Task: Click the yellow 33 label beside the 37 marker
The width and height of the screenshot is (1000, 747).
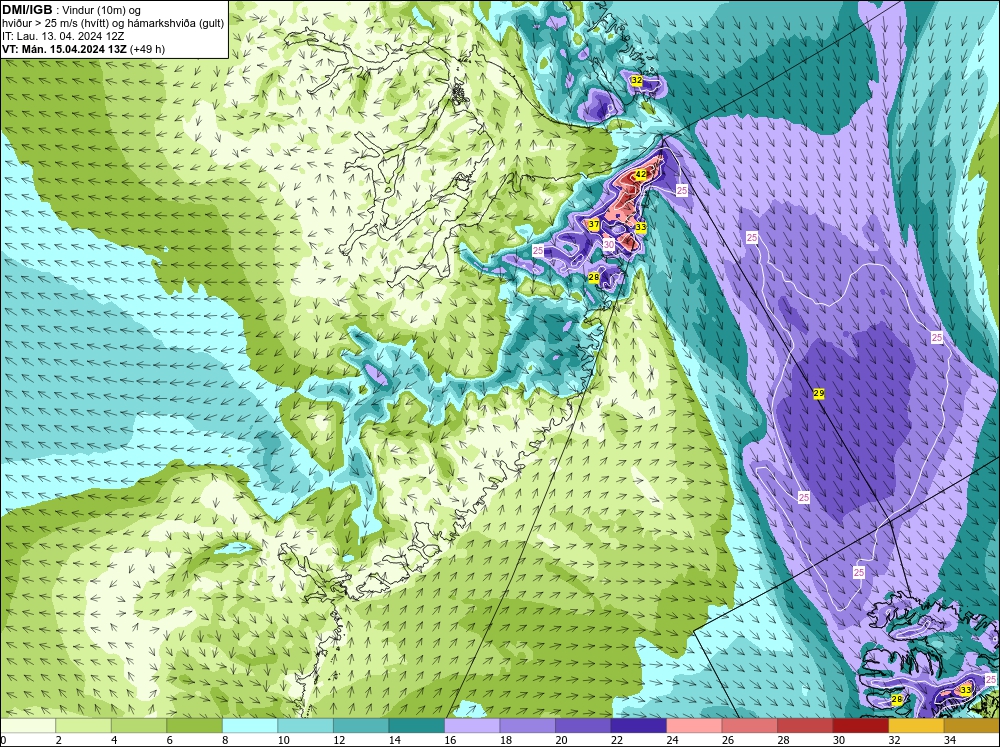Action: click(641, 227)
